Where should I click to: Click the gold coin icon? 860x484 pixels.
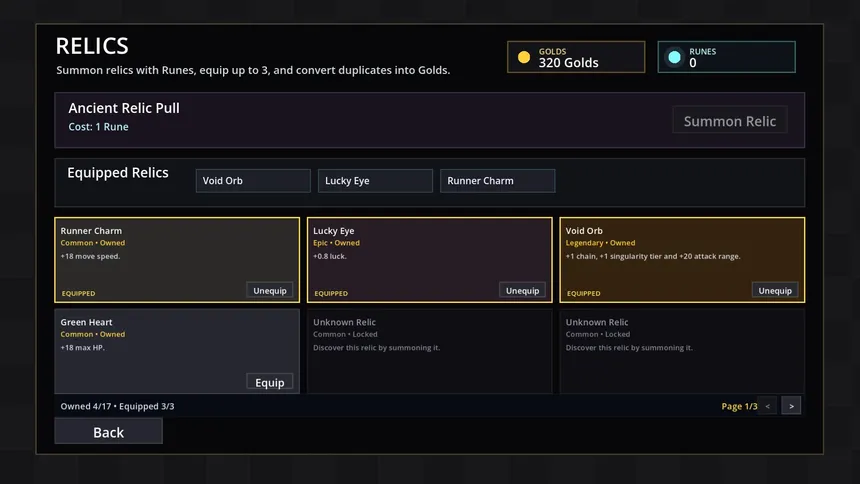(x=524, y=57)
